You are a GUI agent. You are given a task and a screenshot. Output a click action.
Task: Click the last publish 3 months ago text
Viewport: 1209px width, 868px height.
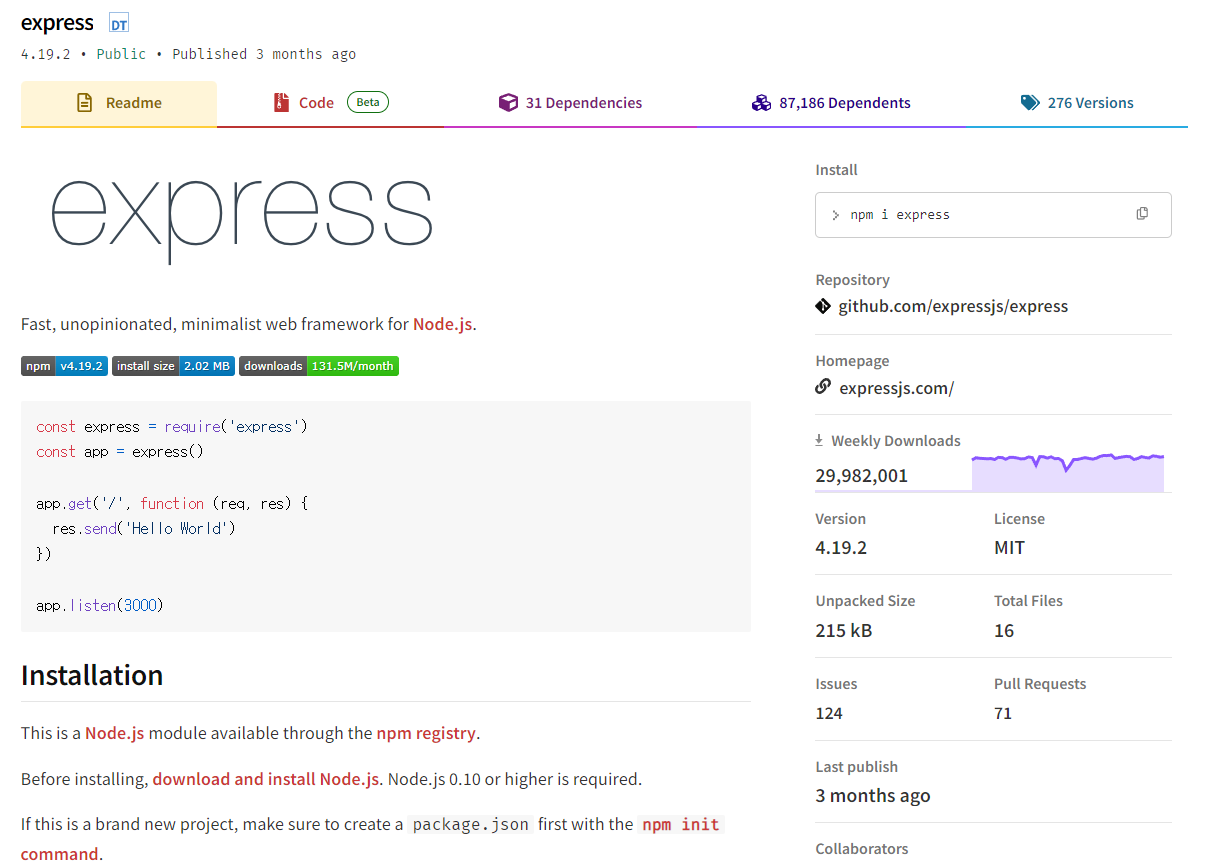pos(873,796)
